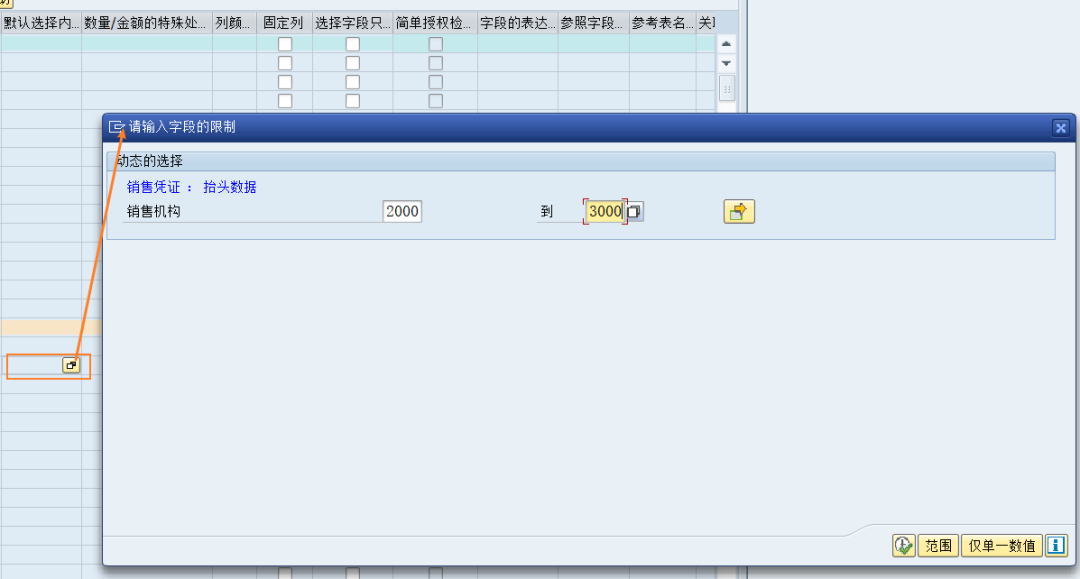Toggle 选择字段只 checkbox in the third table row
1080x579 pixels.
point(353,82)
